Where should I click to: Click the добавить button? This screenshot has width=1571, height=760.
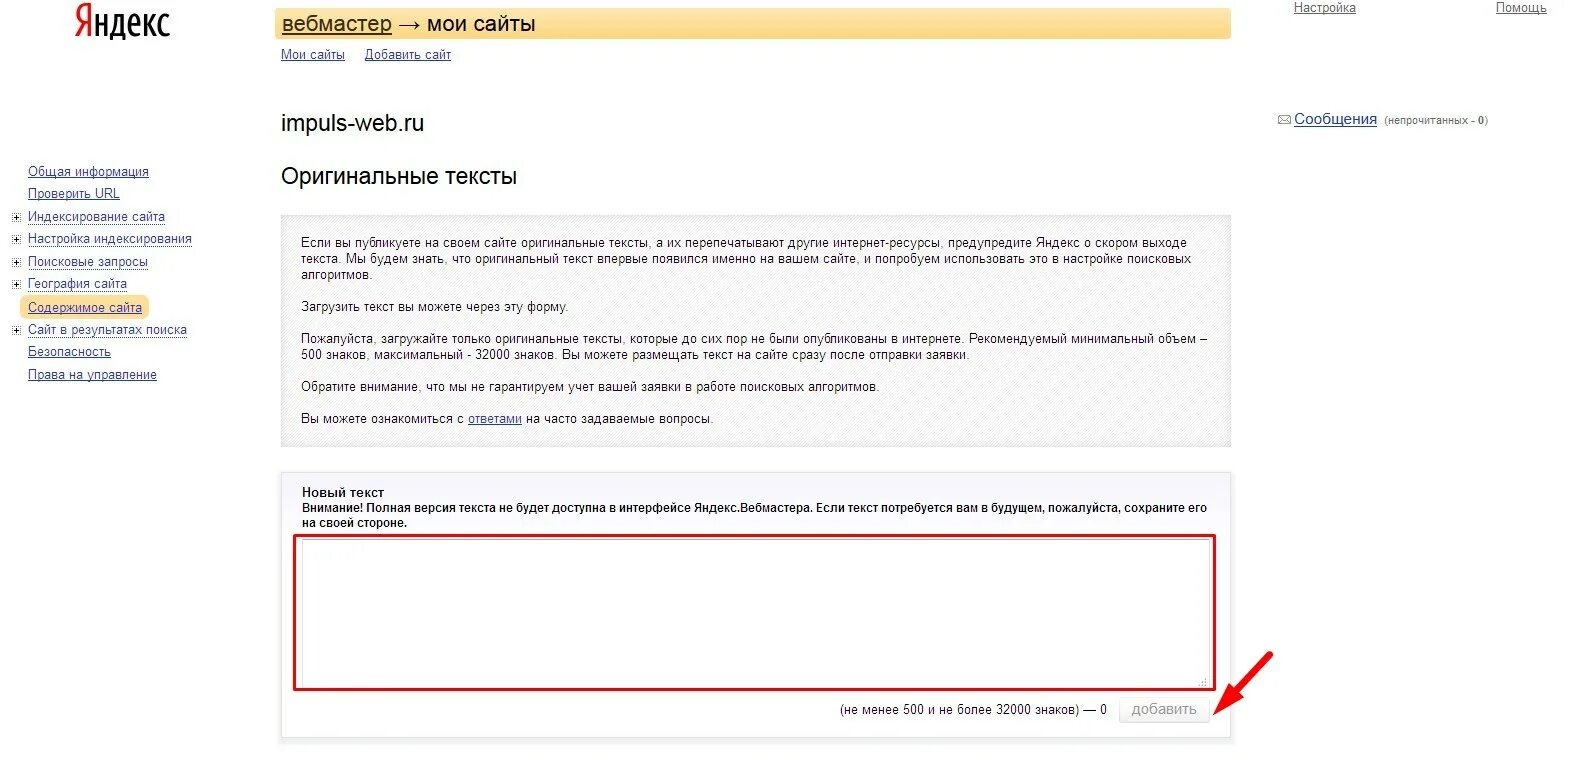[1164, 710]
